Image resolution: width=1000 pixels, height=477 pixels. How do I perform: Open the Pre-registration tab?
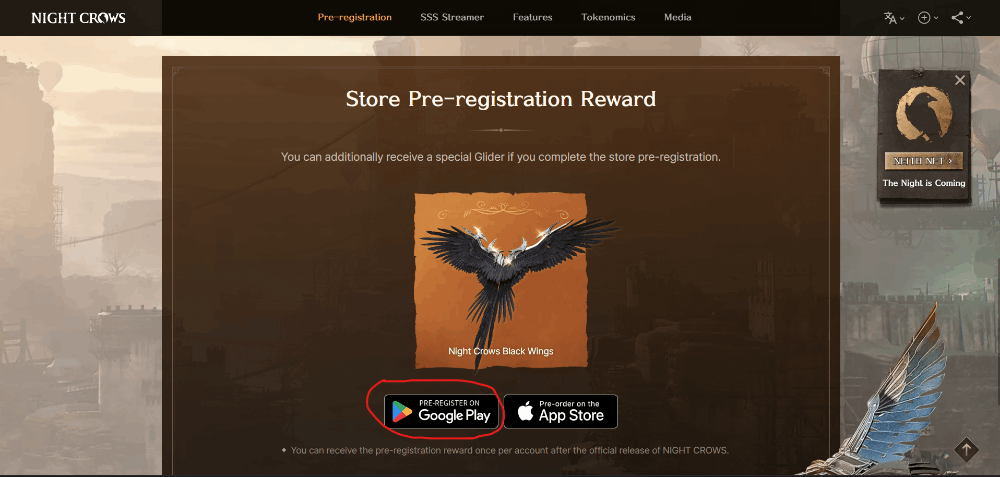coord(355,17)
